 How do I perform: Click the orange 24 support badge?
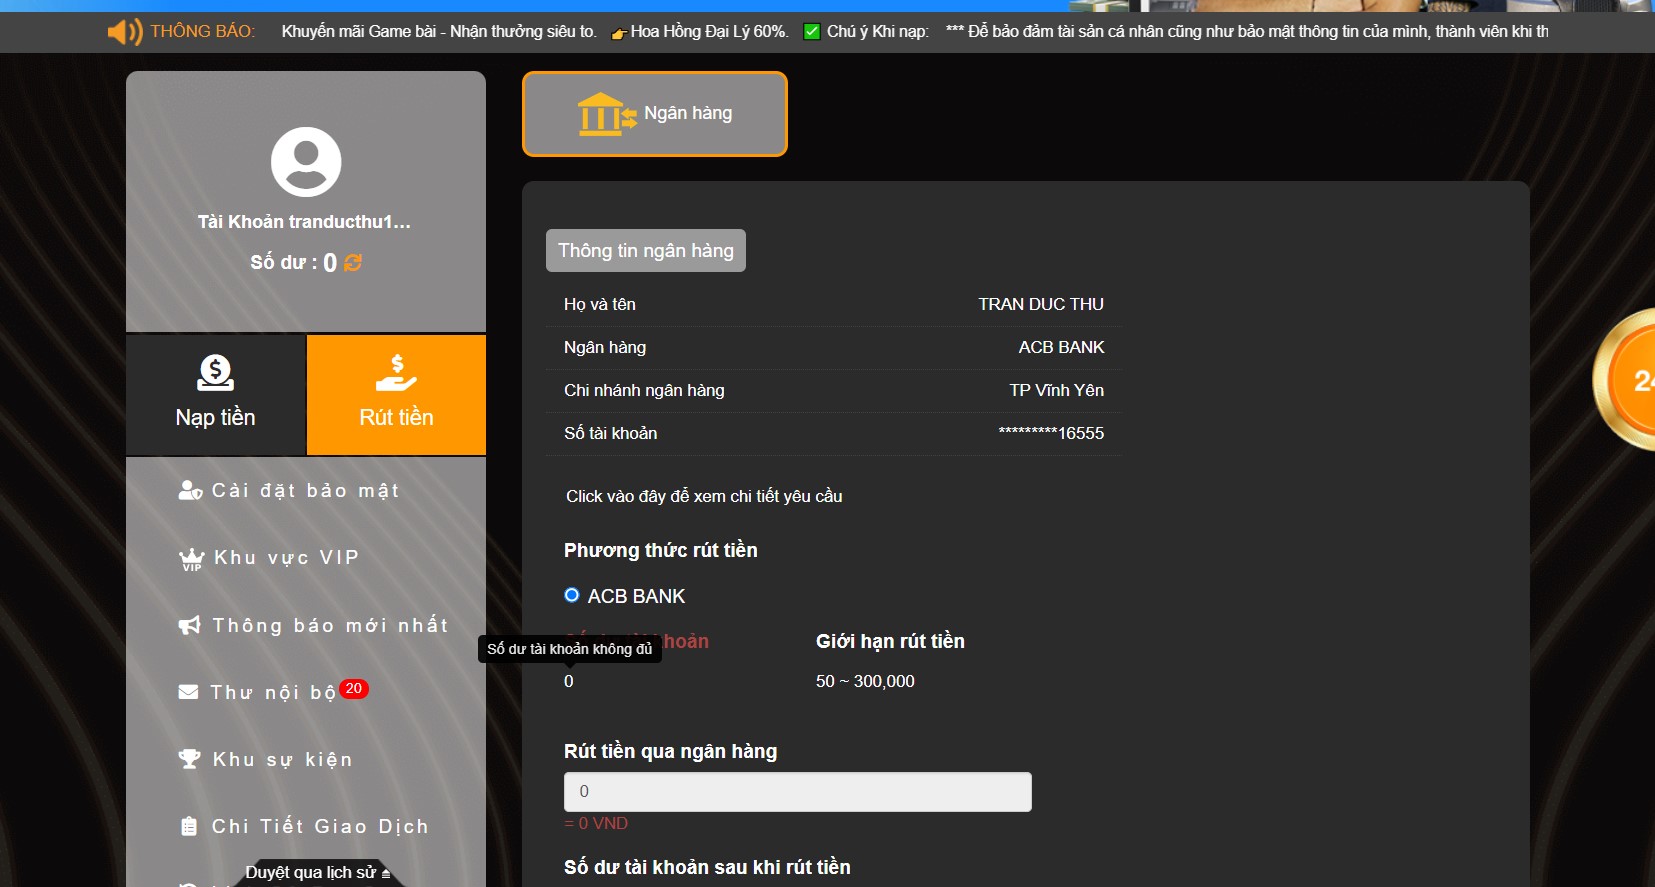[1632, 380]
